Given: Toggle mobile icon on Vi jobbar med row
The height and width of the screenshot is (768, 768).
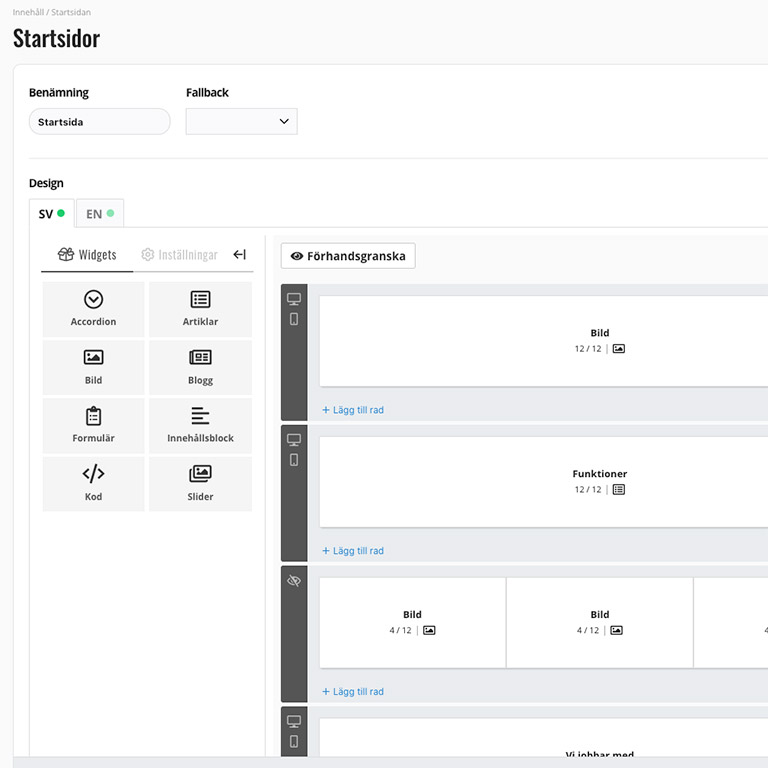Looking at the screenshot, I should click(x=294, y=742).
